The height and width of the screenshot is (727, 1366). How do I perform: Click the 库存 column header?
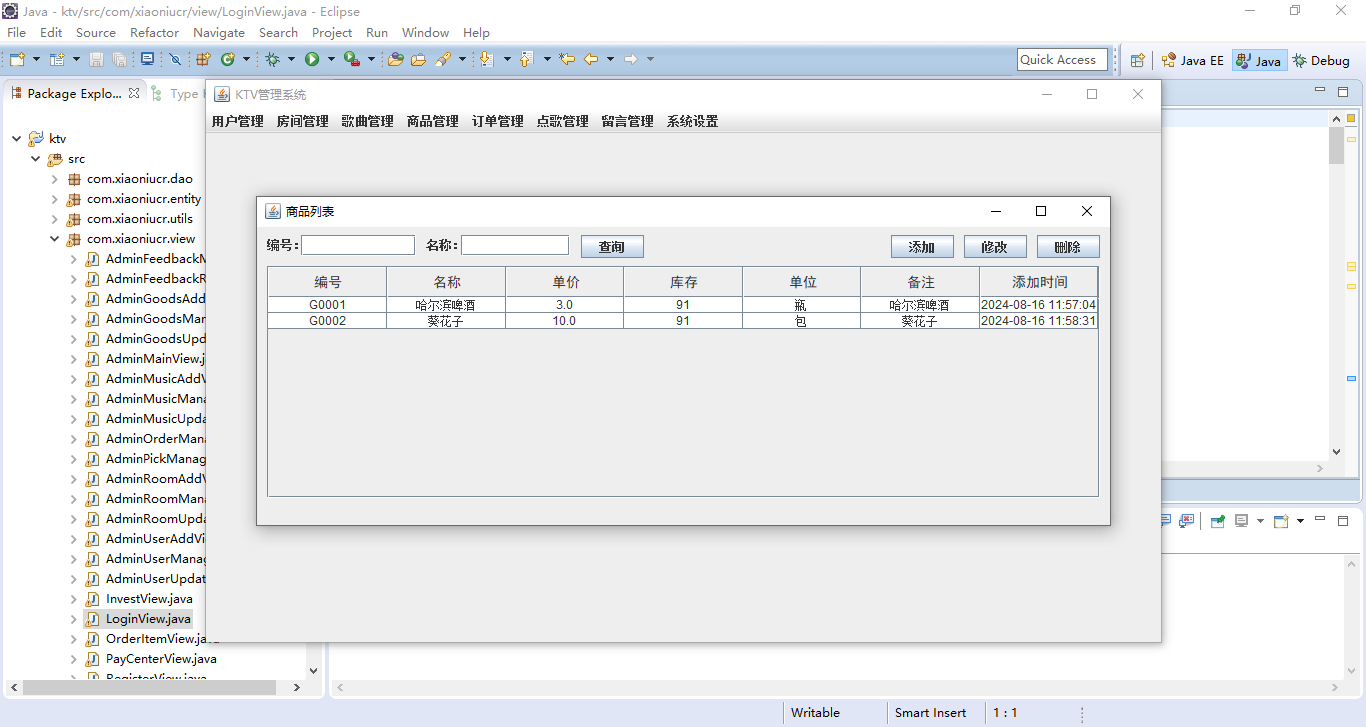pos(683,282)
